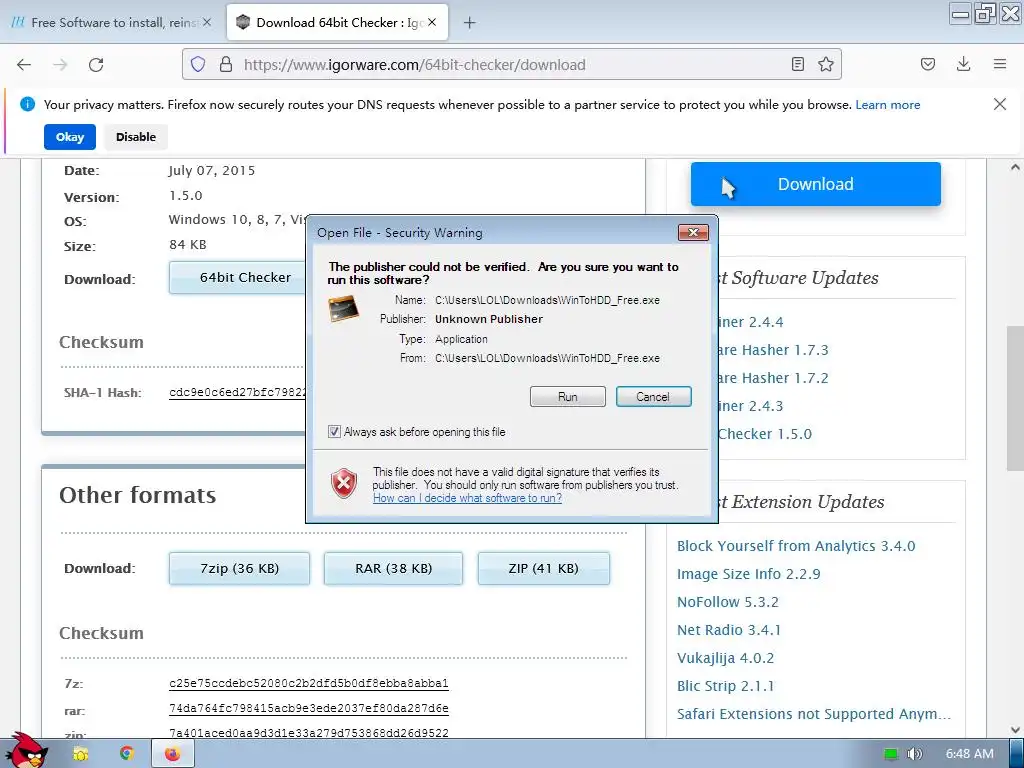Click the July 07, 2015 date value

(x=212, y=171)
